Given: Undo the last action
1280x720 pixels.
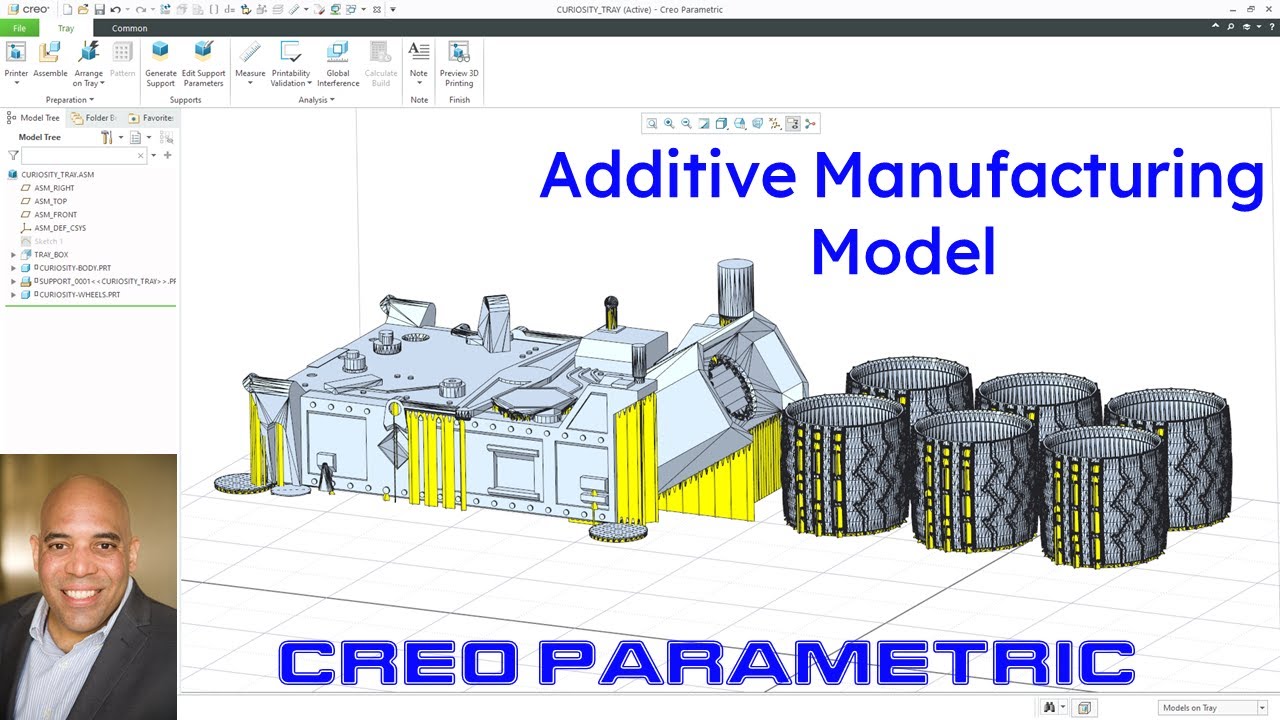Looking at the screenshot, I should click(115, 9).
